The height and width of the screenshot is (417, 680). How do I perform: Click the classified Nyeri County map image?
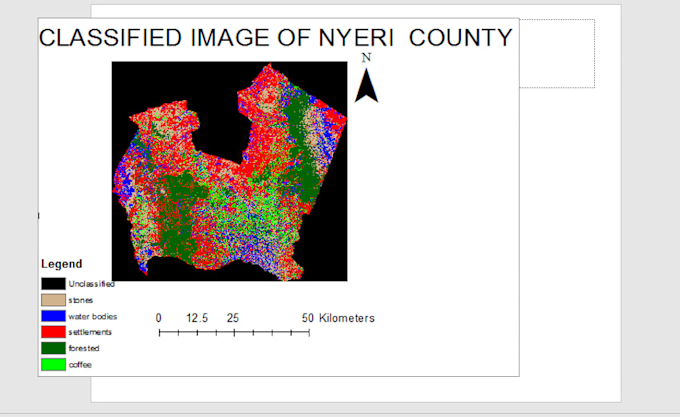pos(229,171)
